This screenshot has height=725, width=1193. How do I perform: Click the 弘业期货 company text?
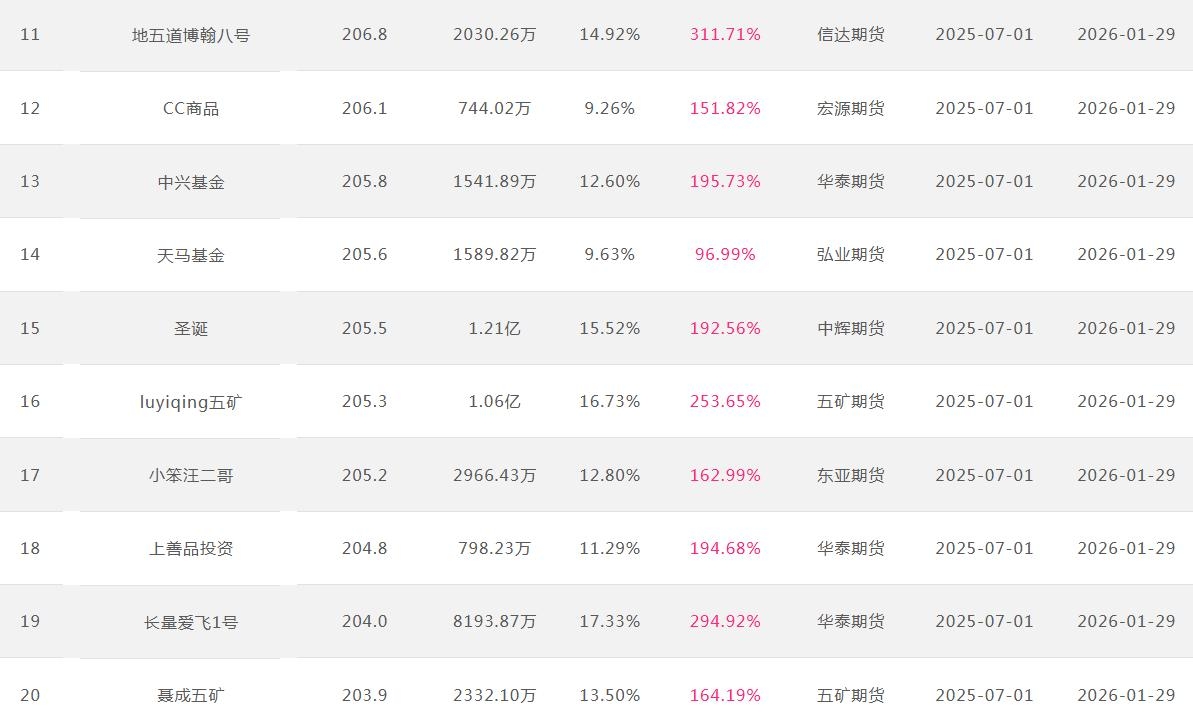850,255
